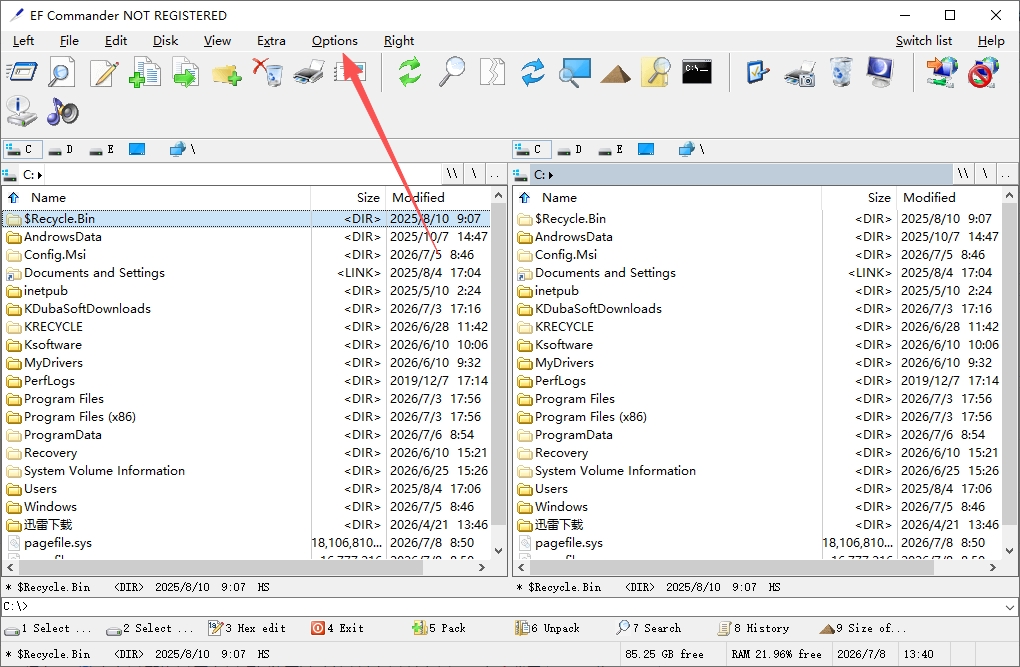Click the 'RAM 21.96% free' status entry

[x=776, y=654]
